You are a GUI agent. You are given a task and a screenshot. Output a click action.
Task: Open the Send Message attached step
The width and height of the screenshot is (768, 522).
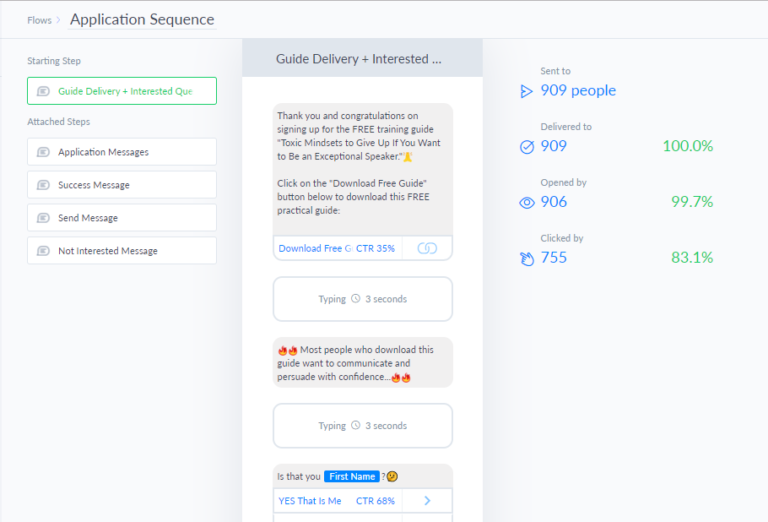[122, 217]
